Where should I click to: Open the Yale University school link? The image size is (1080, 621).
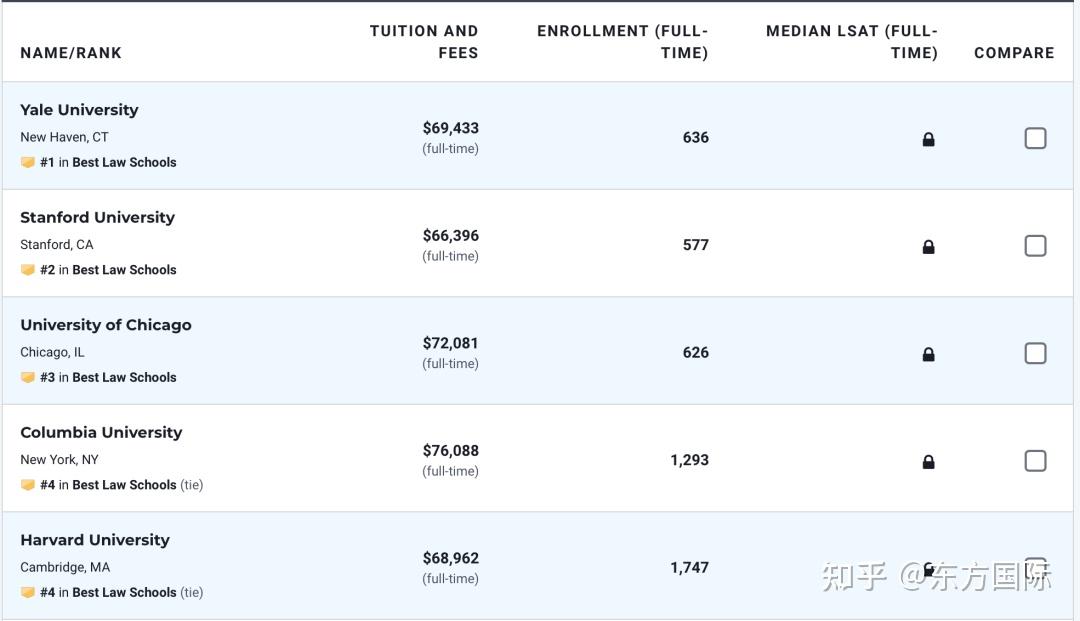pos(79,110)
